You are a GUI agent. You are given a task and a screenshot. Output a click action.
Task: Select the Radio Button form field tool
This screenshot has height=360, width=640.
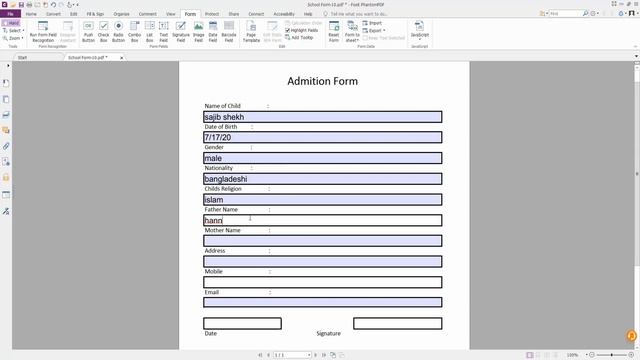(118, 31)
